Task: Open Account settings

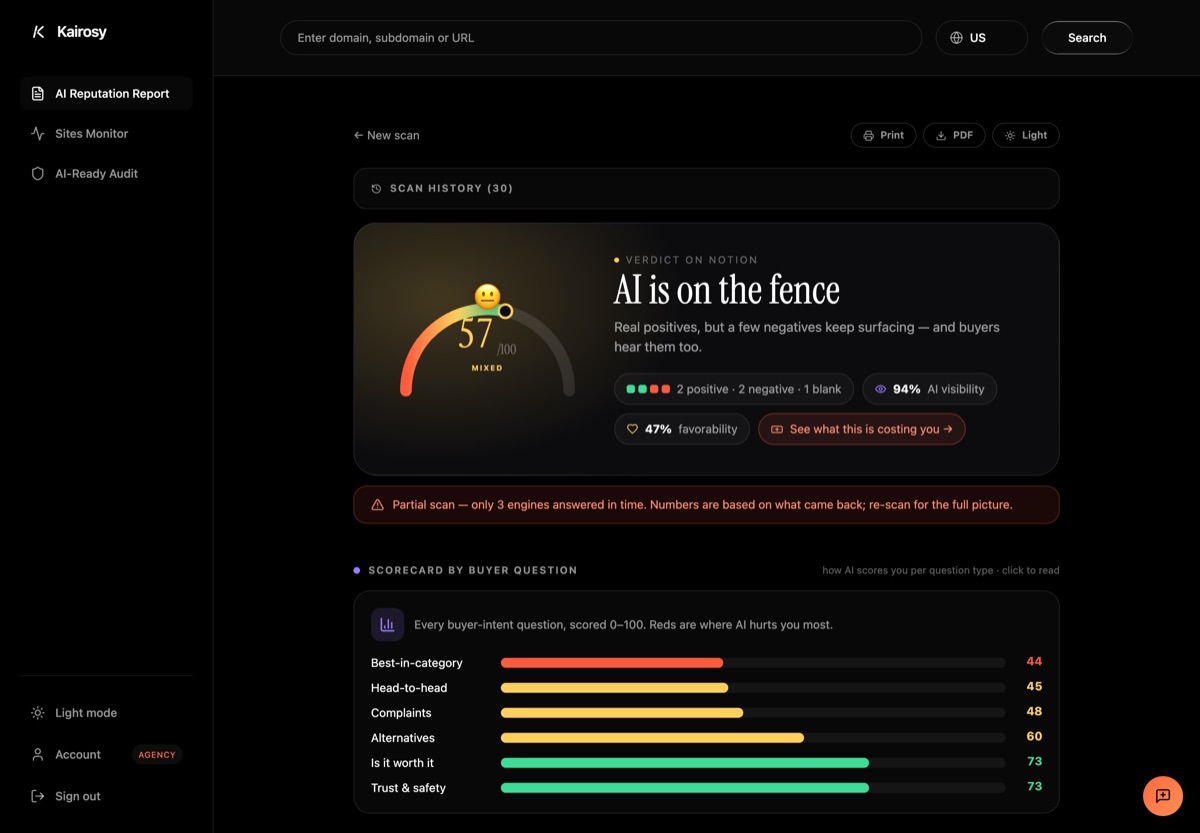Action: click(x=106, y=755)
